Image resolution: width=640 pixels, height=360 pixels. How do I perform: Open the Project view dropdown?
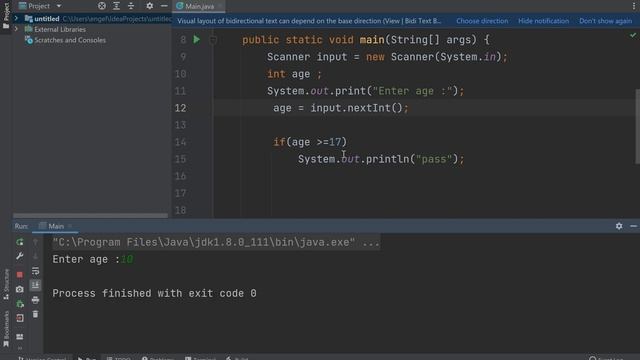coord(59,6)
